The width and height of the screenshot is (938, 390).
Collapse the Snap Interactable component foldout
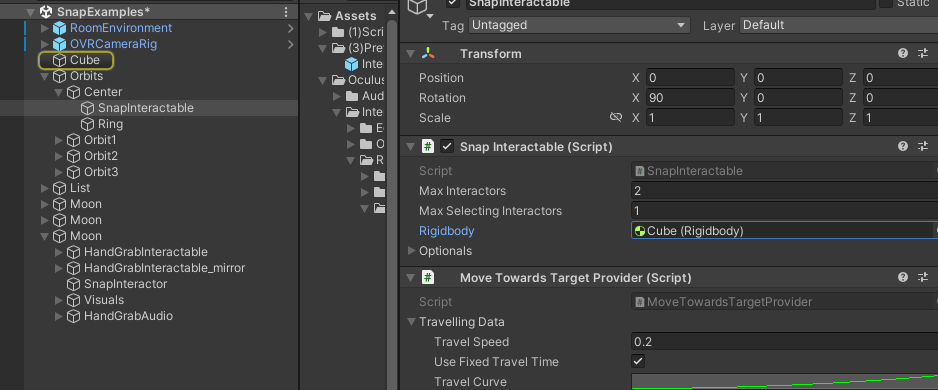(410, 147)
